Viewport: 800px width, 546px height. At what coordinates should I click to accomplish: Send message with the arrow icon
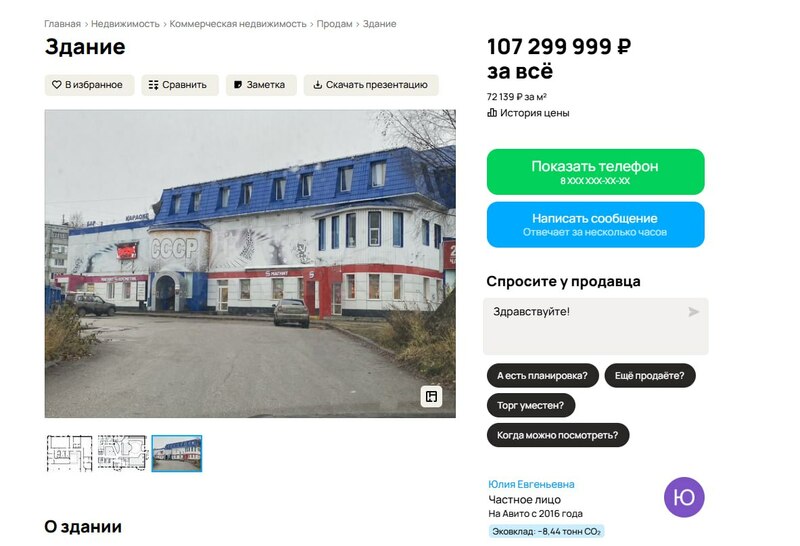tap(693, 312)
